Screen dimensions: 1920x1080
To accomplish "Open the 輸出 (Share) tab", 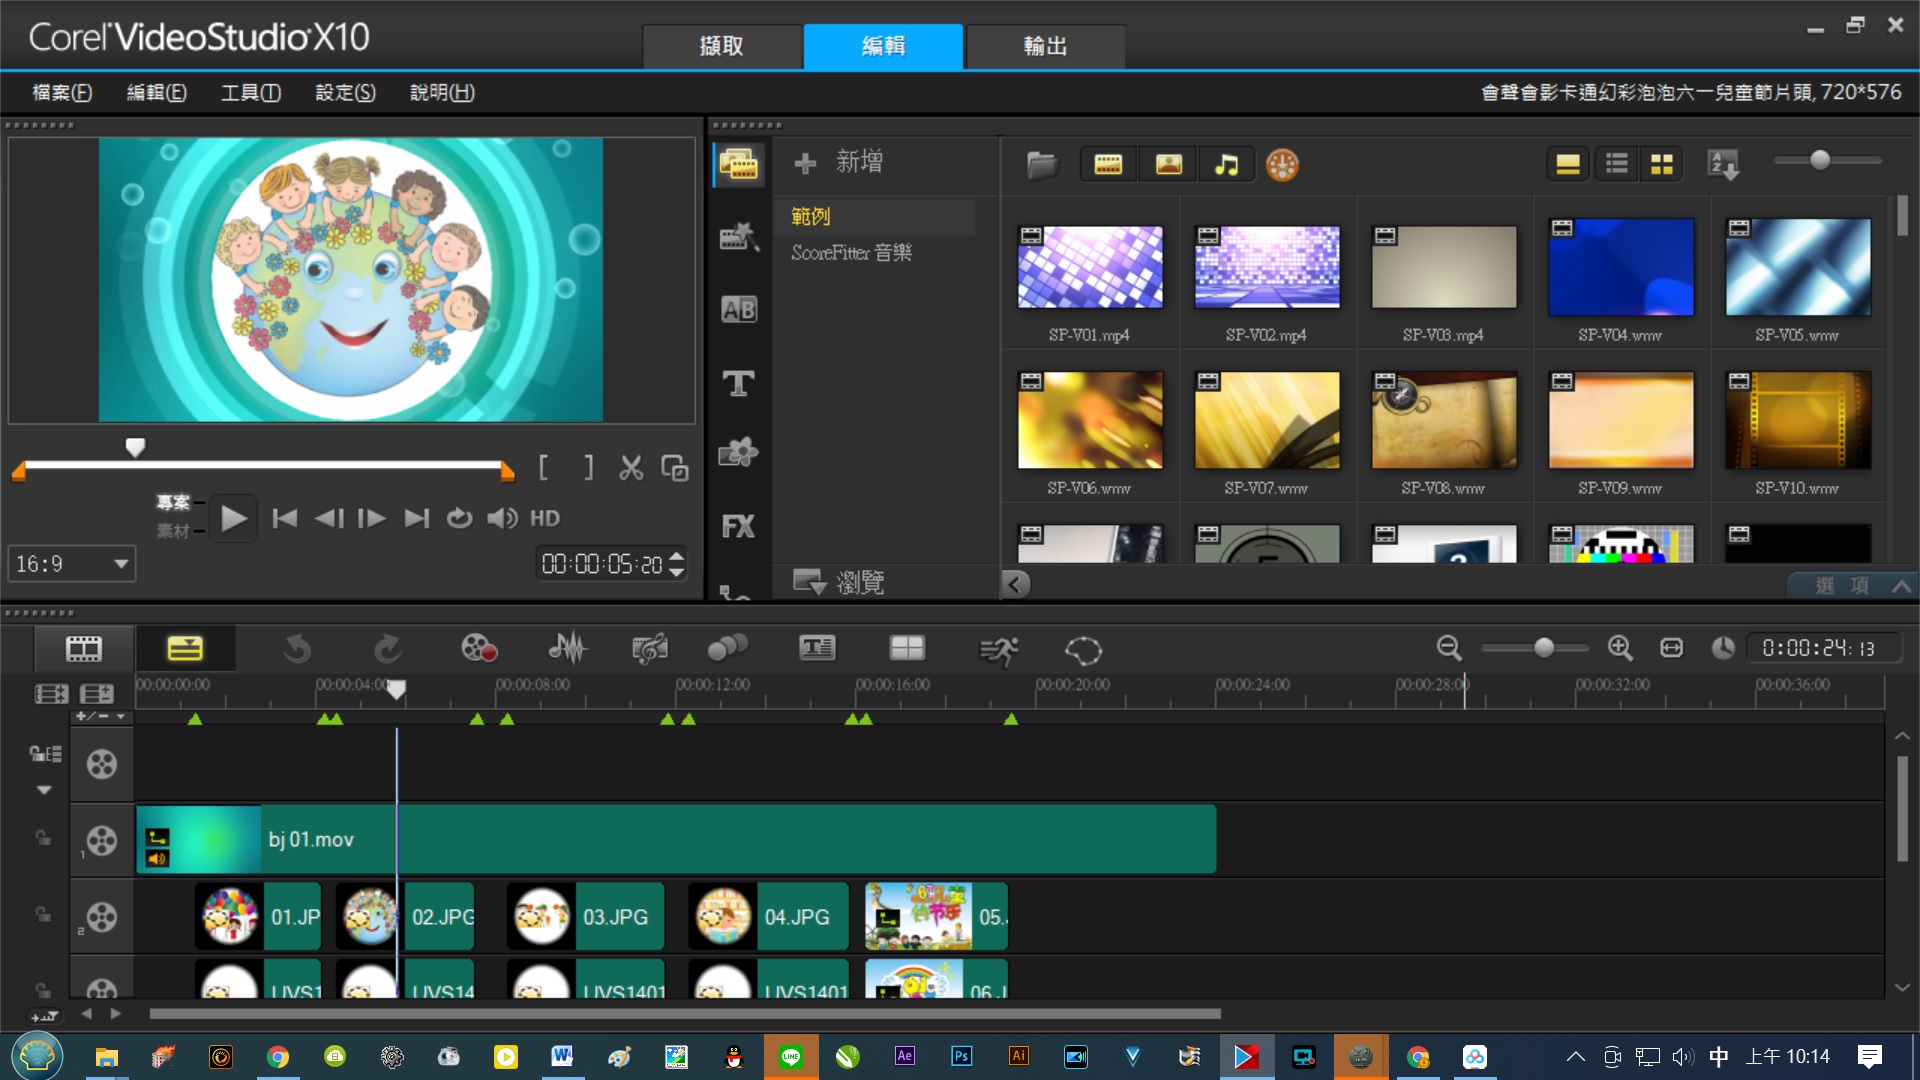I will click(x=1045, y=46).
